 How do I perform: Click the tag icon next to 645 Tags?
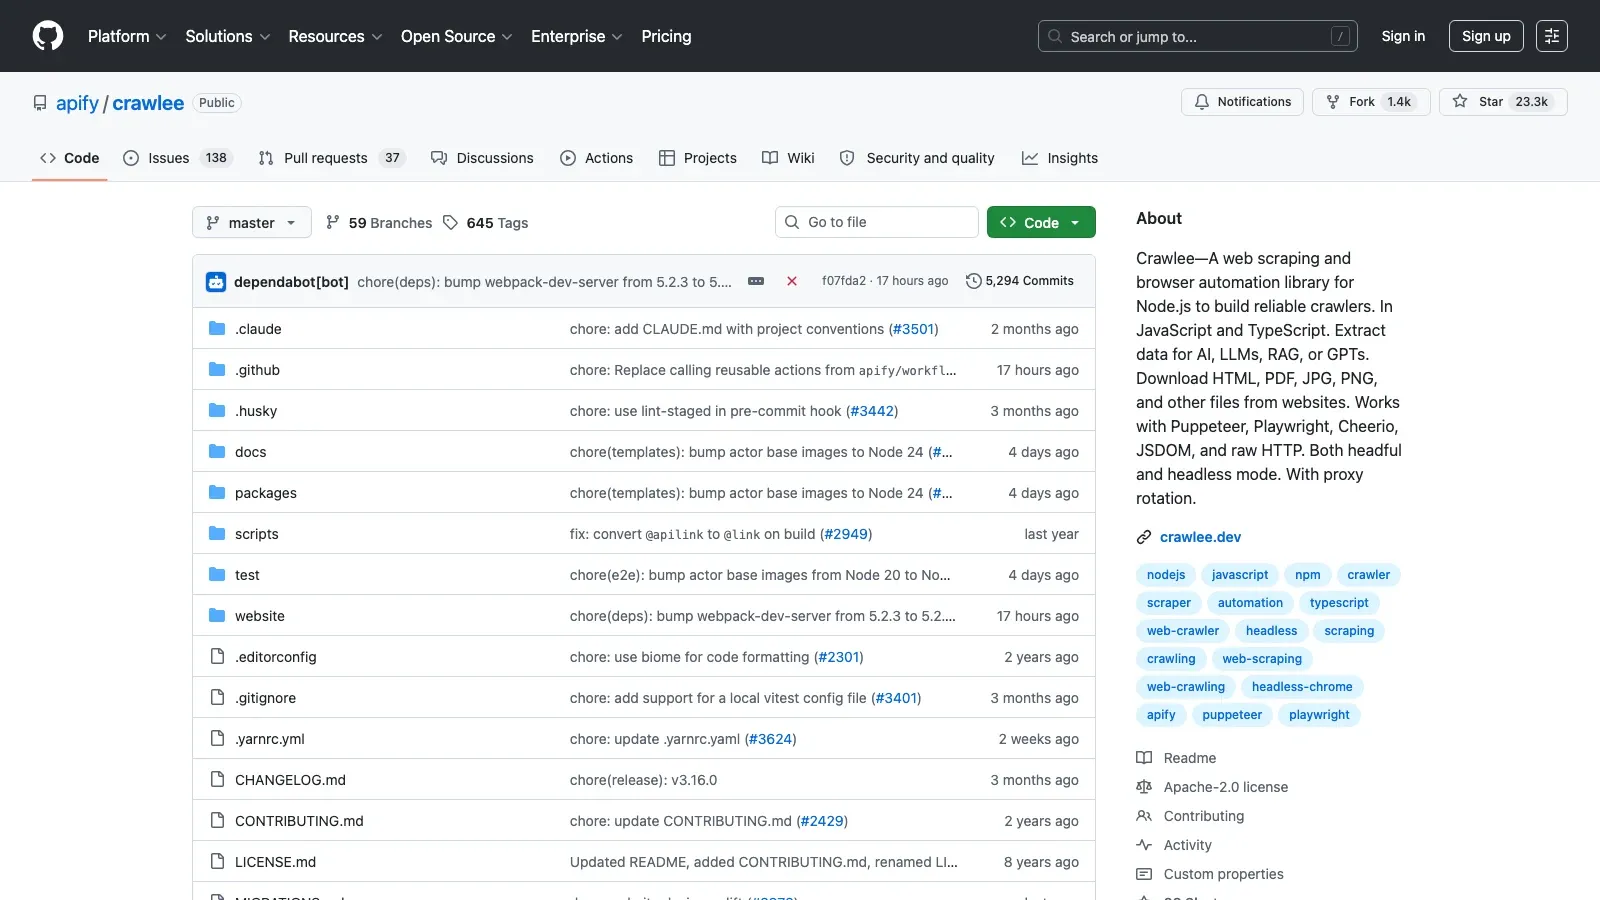click(x=451, y=223)
